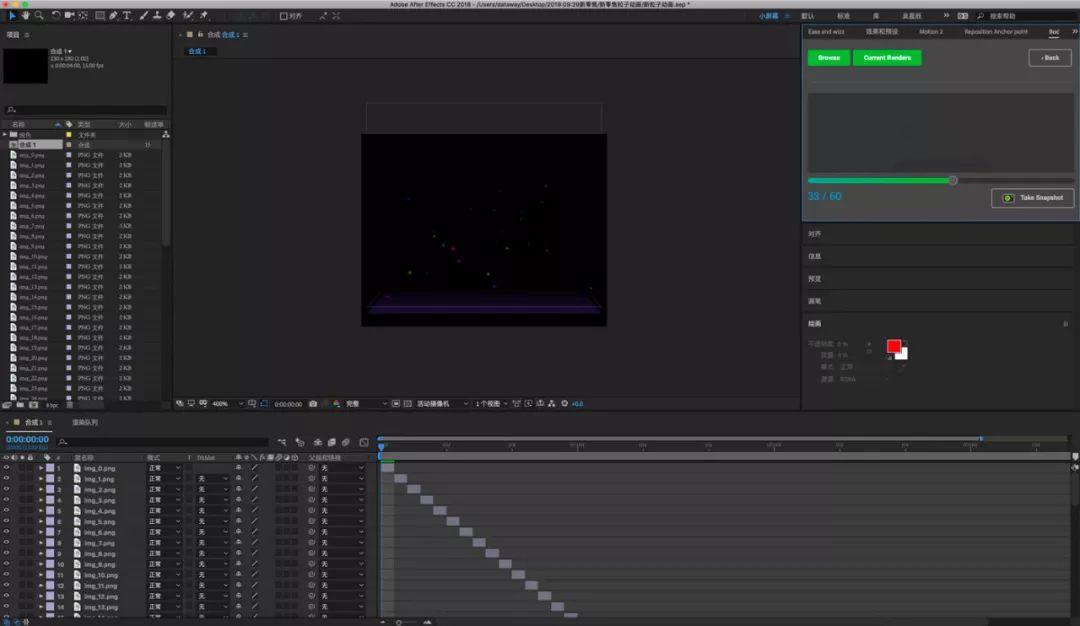
Task: Select the Hand tool in the toolbar
Action: 25,16
